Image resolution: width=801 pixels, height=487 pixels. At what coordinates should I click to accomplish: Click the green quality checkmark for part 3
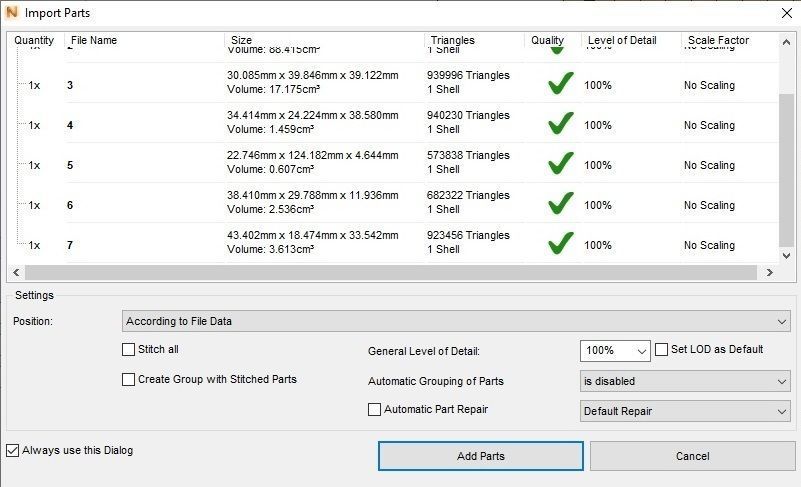coord(560,84)
